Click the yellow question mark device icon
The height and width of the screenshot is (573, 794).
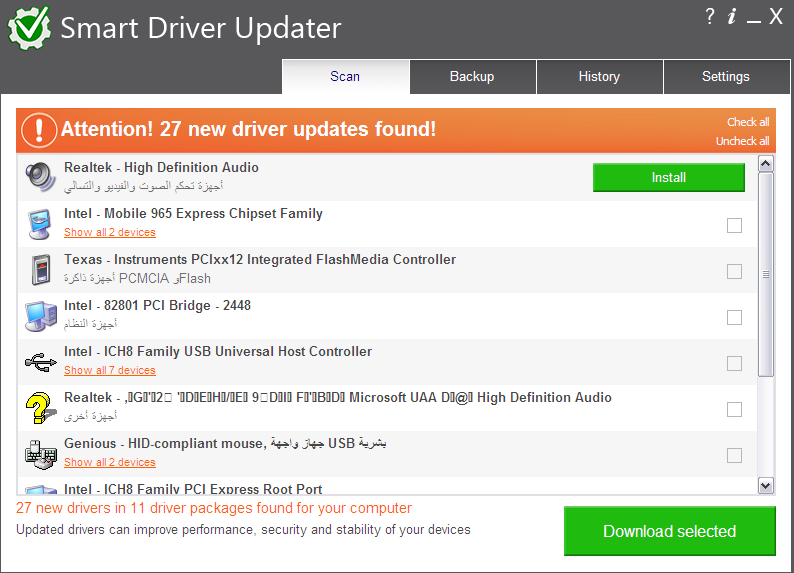click(x=41, y=407)
